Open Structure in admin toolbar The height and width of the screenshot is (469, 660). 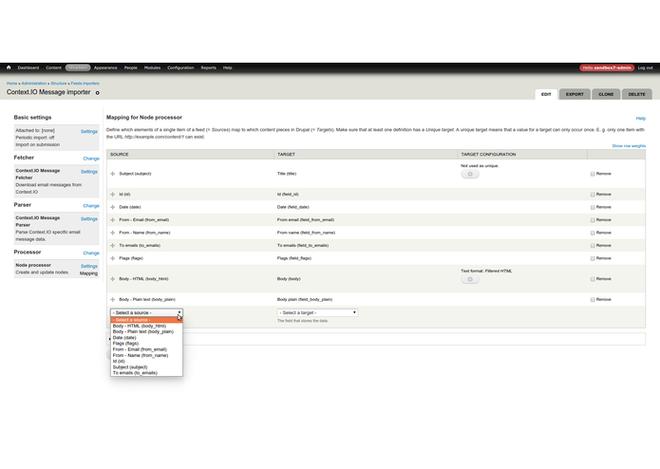[x=78, y=68]
